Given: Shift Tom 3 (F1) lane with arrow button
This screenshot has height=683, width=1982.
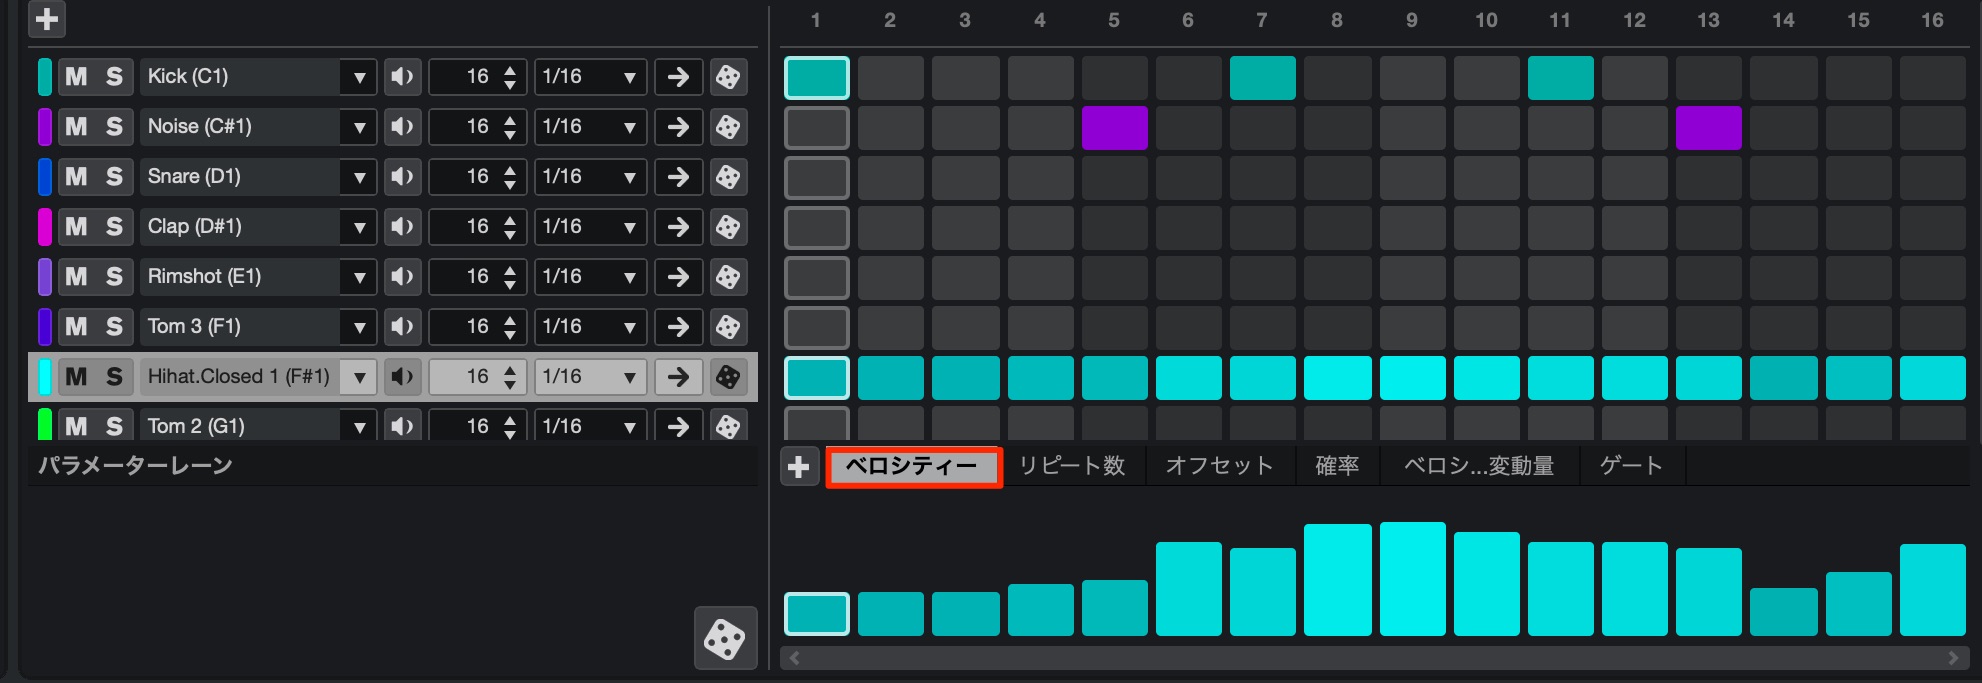Looking at the screenshot, I should click(x=678, y=327).
